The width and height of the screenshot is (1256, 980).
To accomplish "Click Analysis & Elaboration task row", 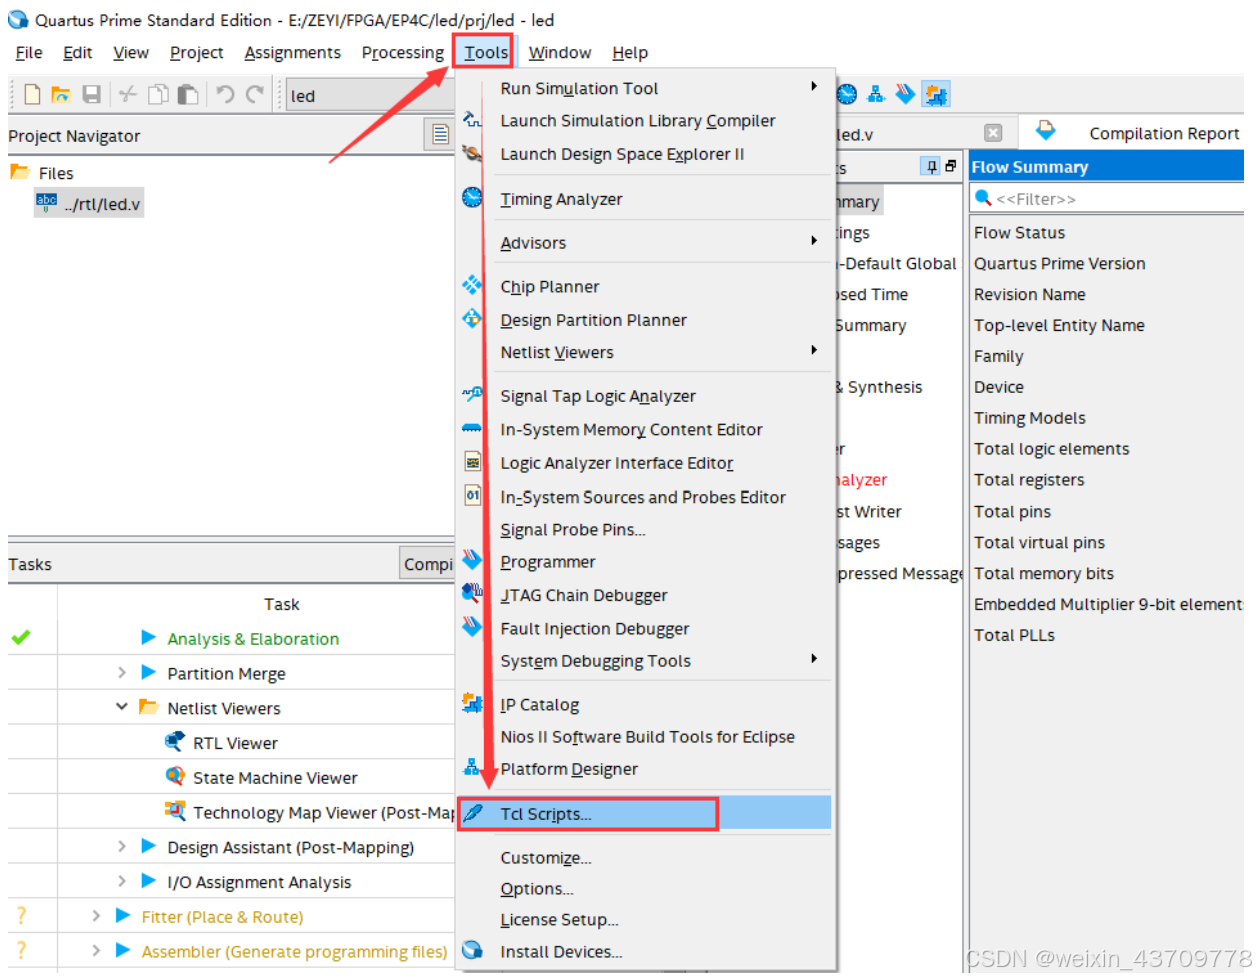I will (253, 638).
